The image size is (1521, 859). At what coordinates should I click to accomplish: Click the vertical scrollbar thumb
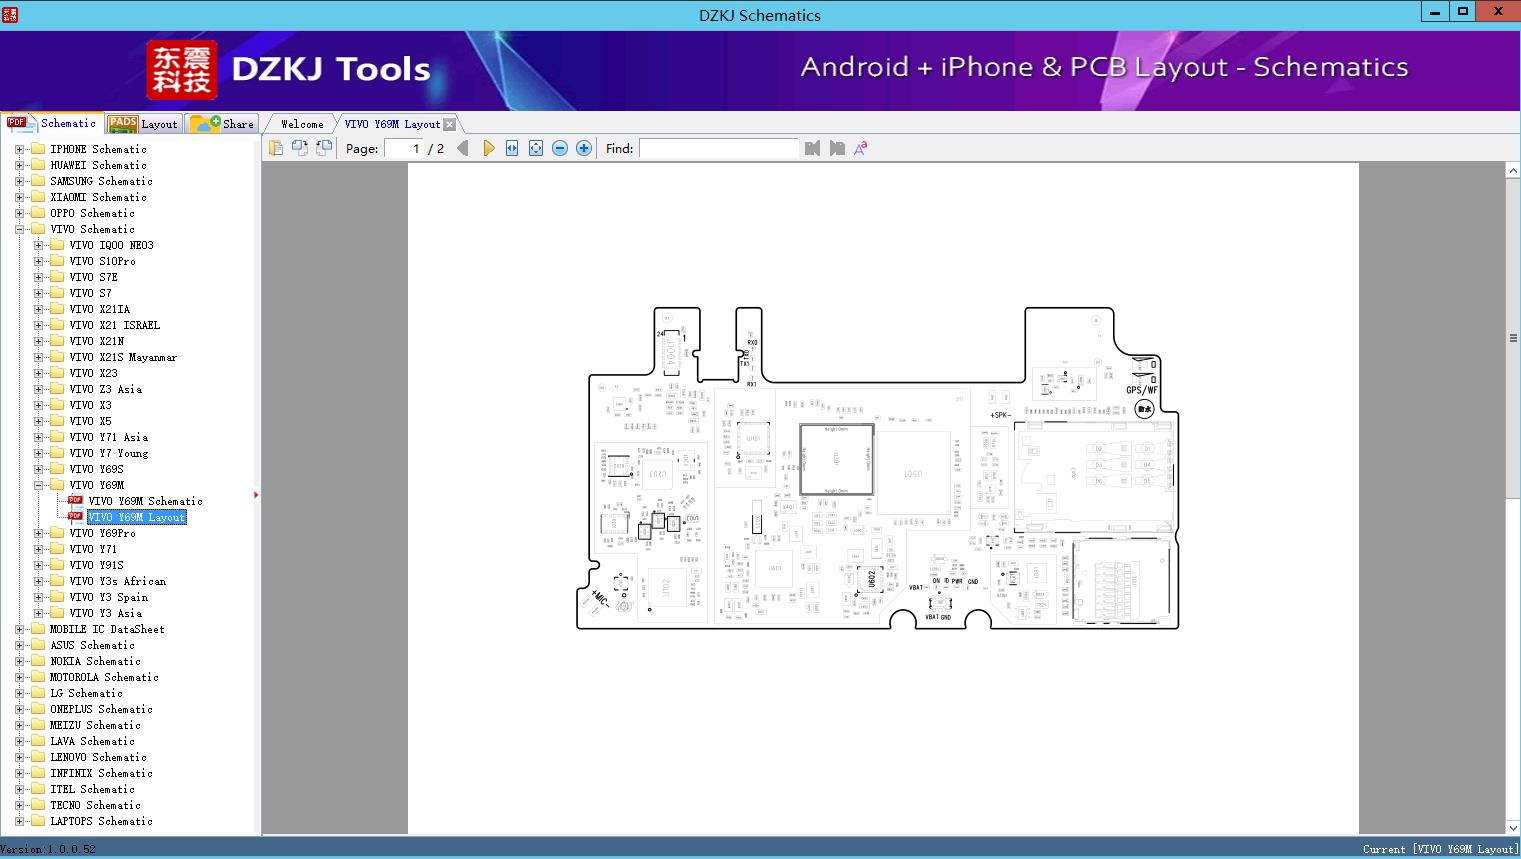[1513, 338]
